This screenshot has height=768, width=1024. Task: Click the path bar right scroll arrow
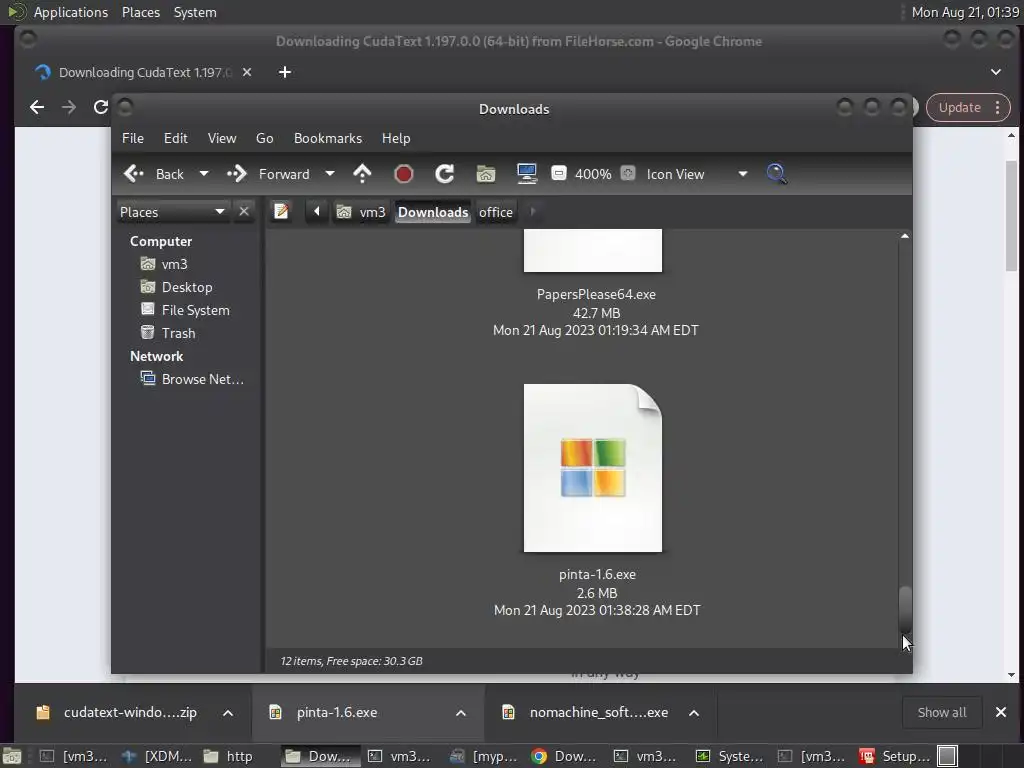pos(533,212)
